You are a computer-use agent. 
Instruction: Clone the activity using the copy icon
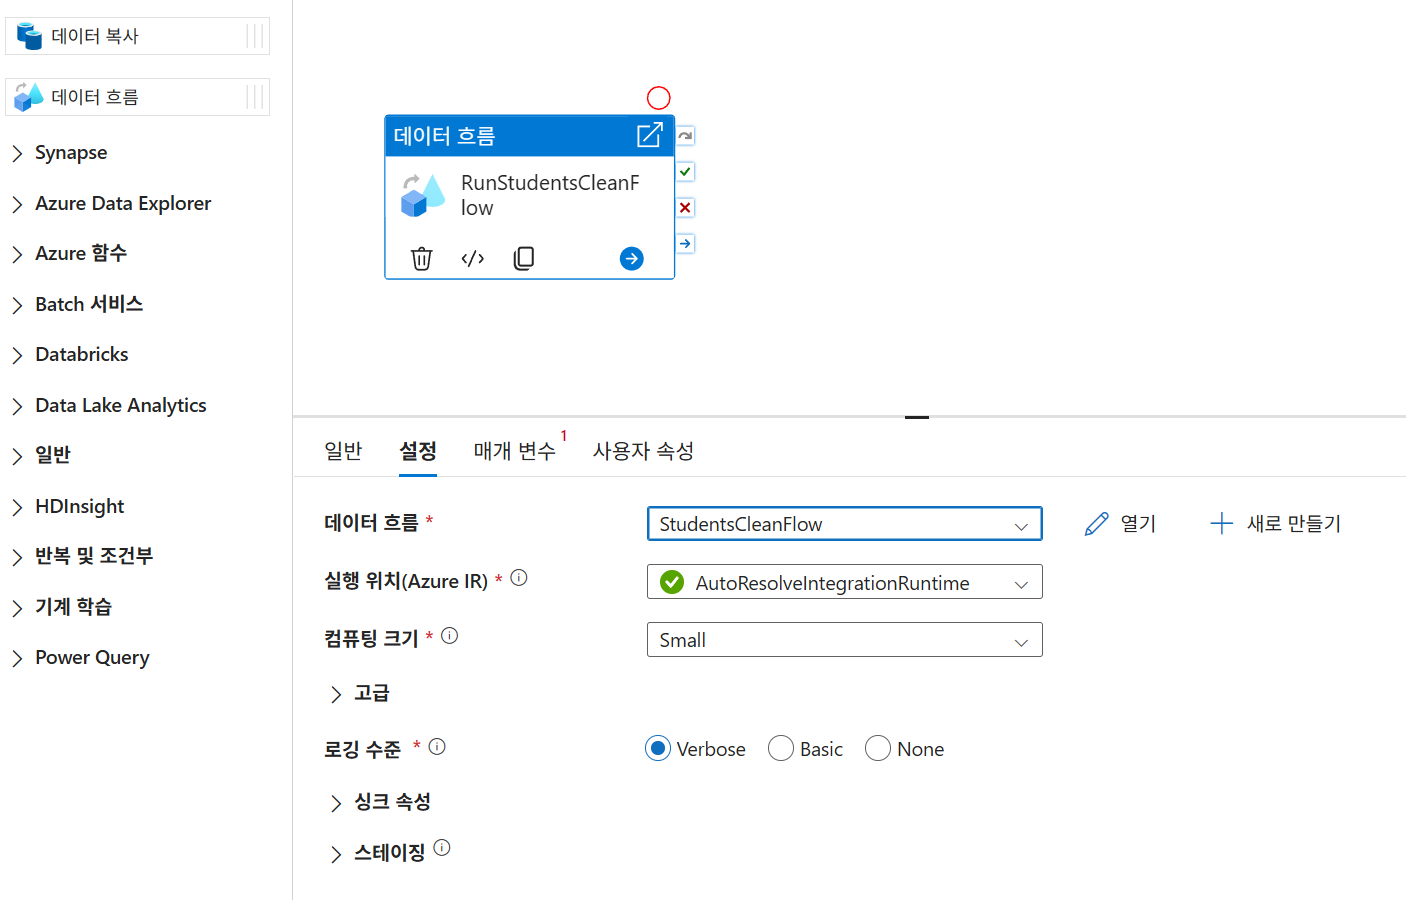(524, 258)
